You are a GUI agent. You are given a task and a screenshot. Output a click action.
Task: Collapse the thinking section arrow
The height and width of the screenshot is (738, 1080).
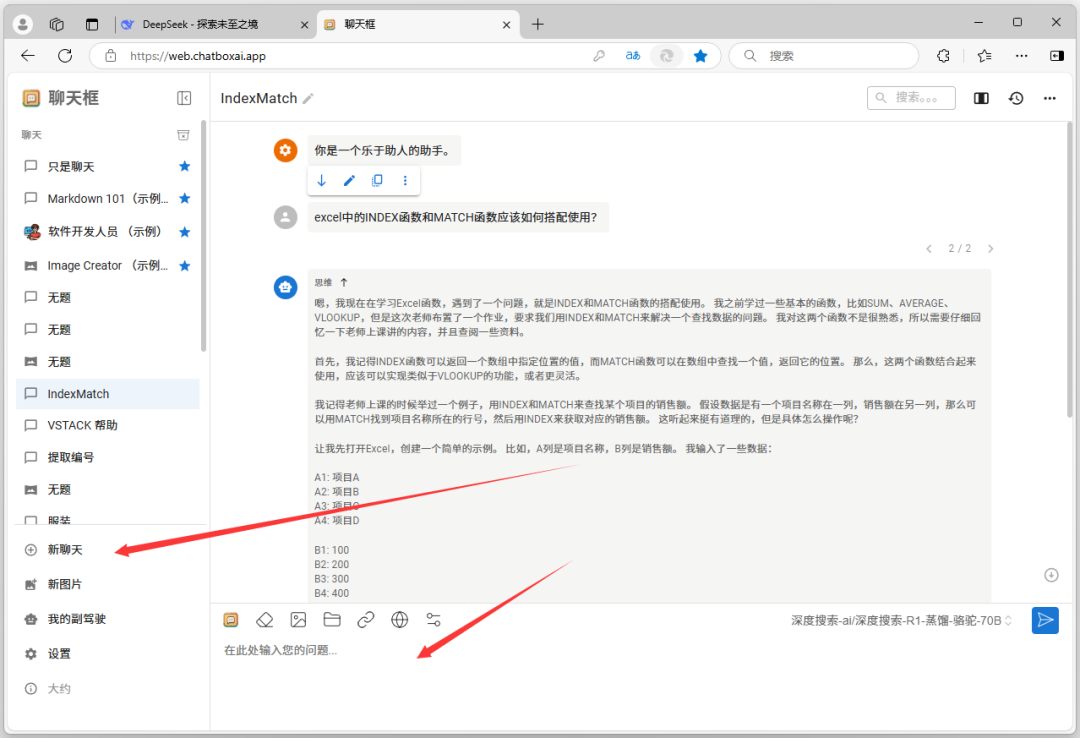[344, 282]
